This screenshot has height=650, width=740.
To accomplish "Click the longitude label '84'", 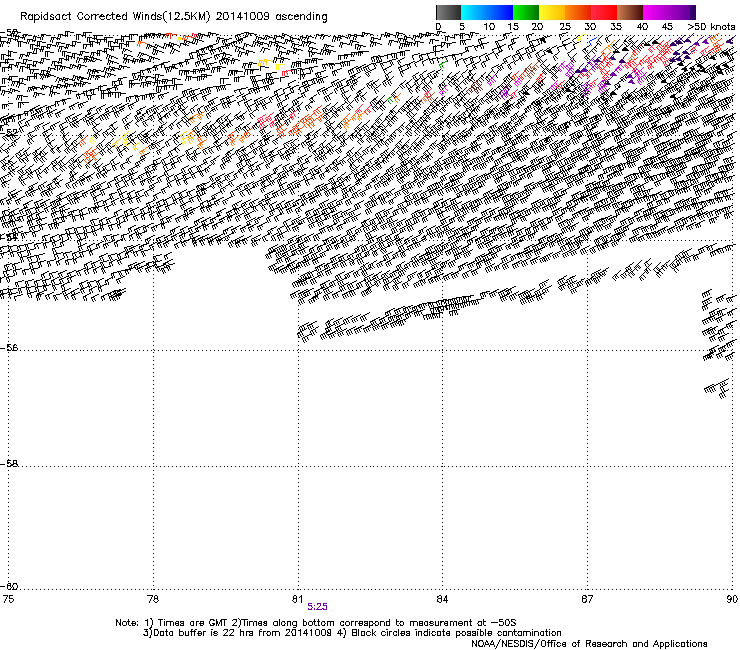I will pos(442,599).
